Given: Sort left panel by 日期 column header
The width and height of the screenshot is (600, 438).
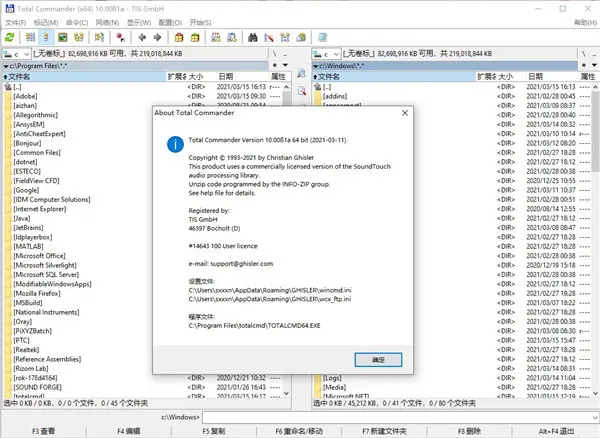Looking at the screenshot, I should 226,76.
